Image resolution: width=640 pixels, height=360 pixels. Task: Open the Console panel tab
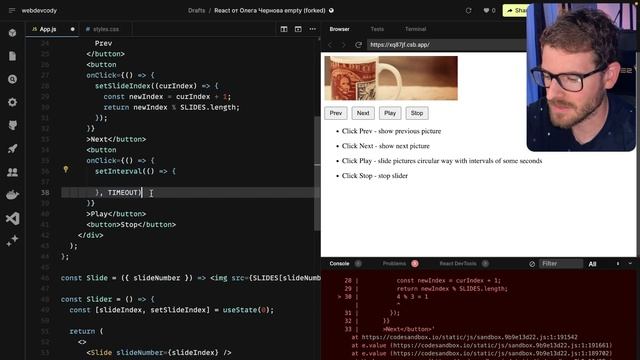pos(339,264)
